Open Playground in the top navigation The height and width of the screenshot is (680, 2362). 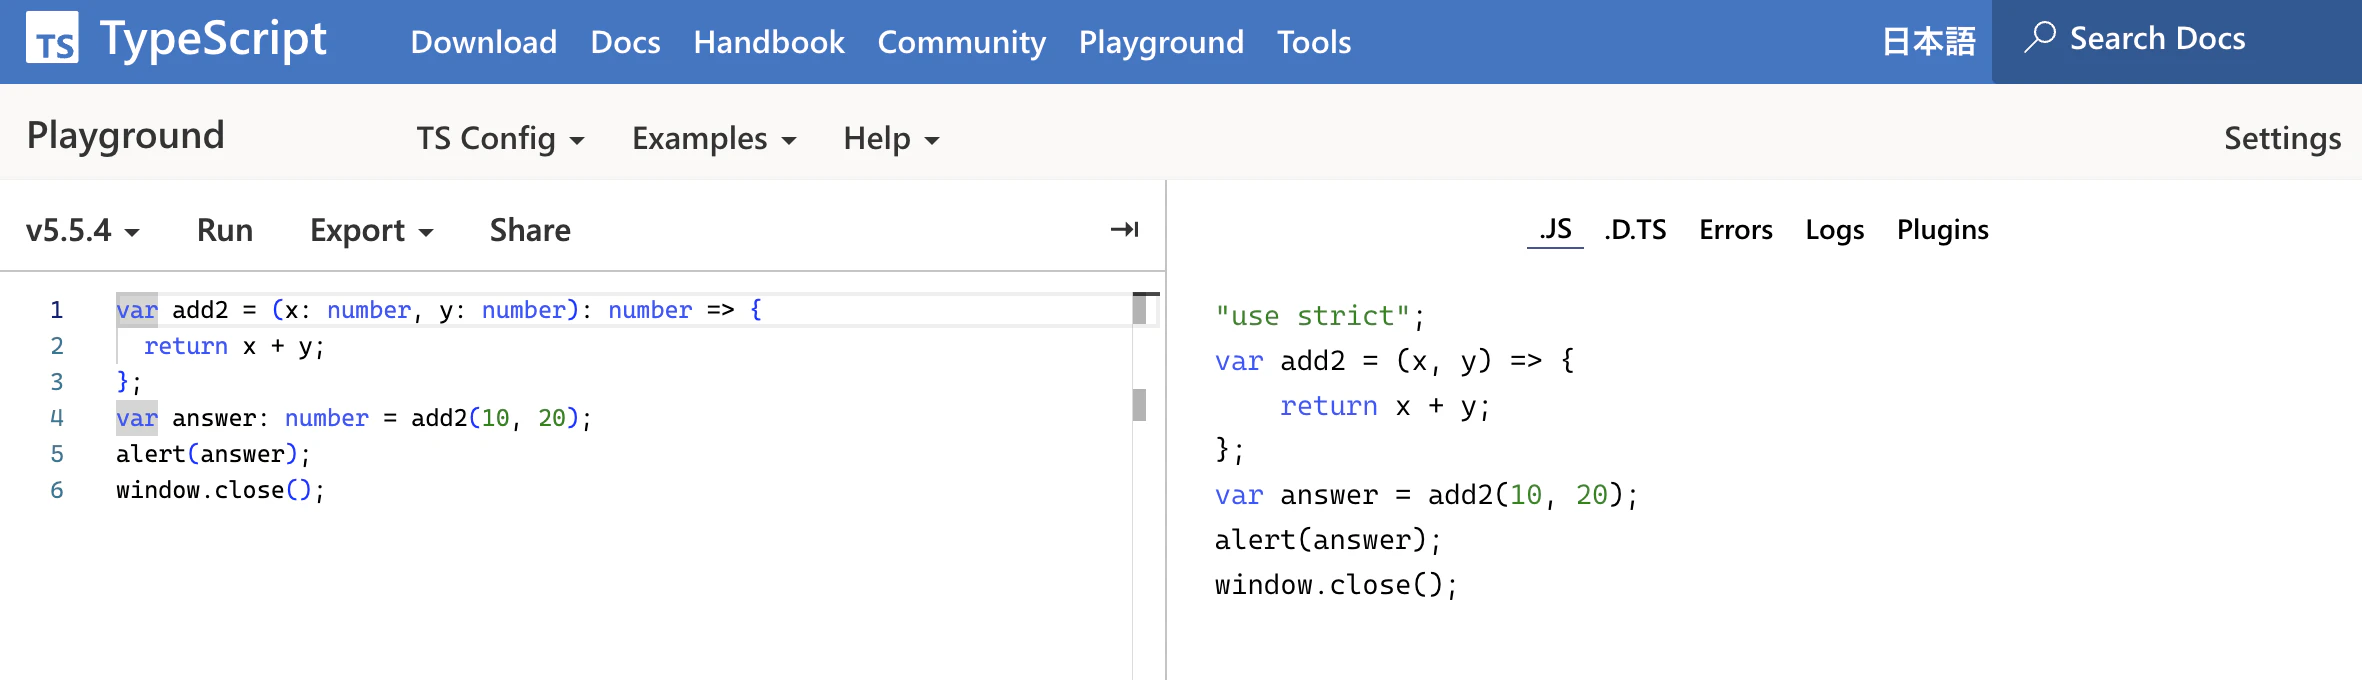point(1161,42)
